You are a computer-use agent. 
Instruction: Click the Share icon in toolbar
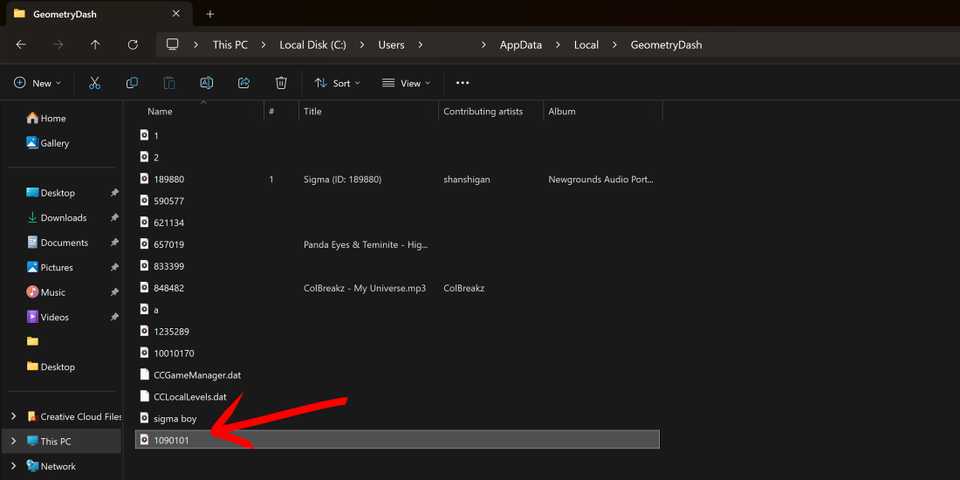pos(244,83)
